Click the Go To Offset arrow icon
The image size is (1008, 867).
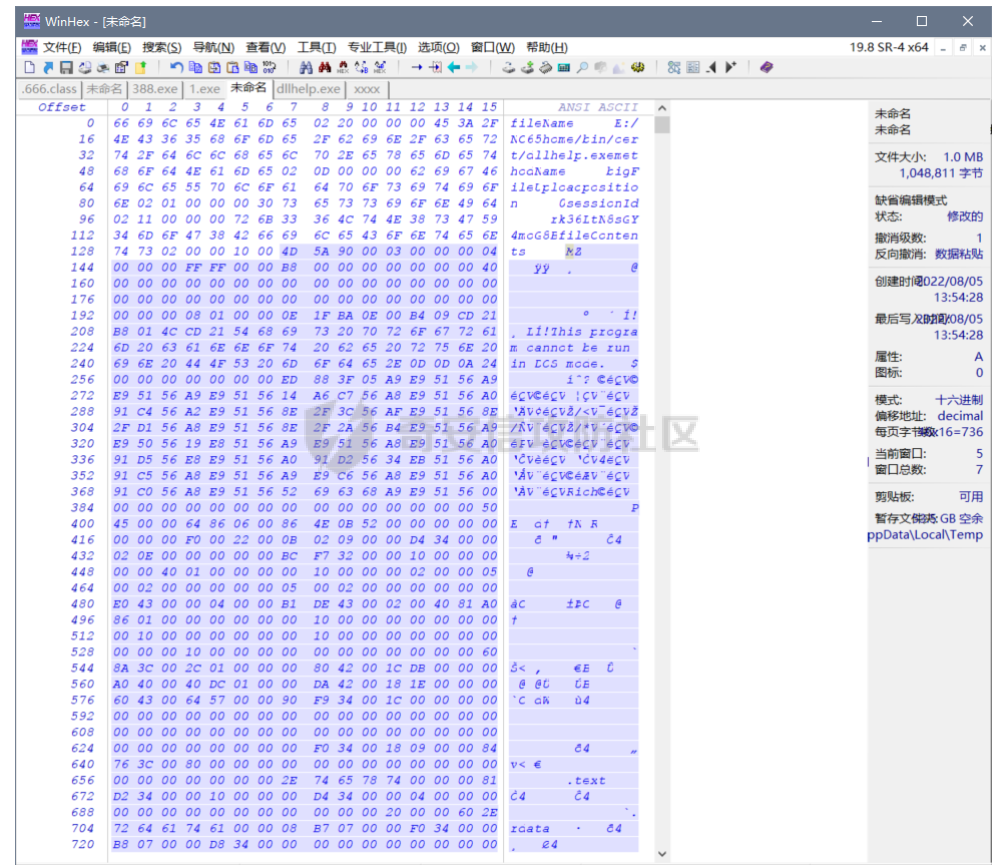pos(417,67)
